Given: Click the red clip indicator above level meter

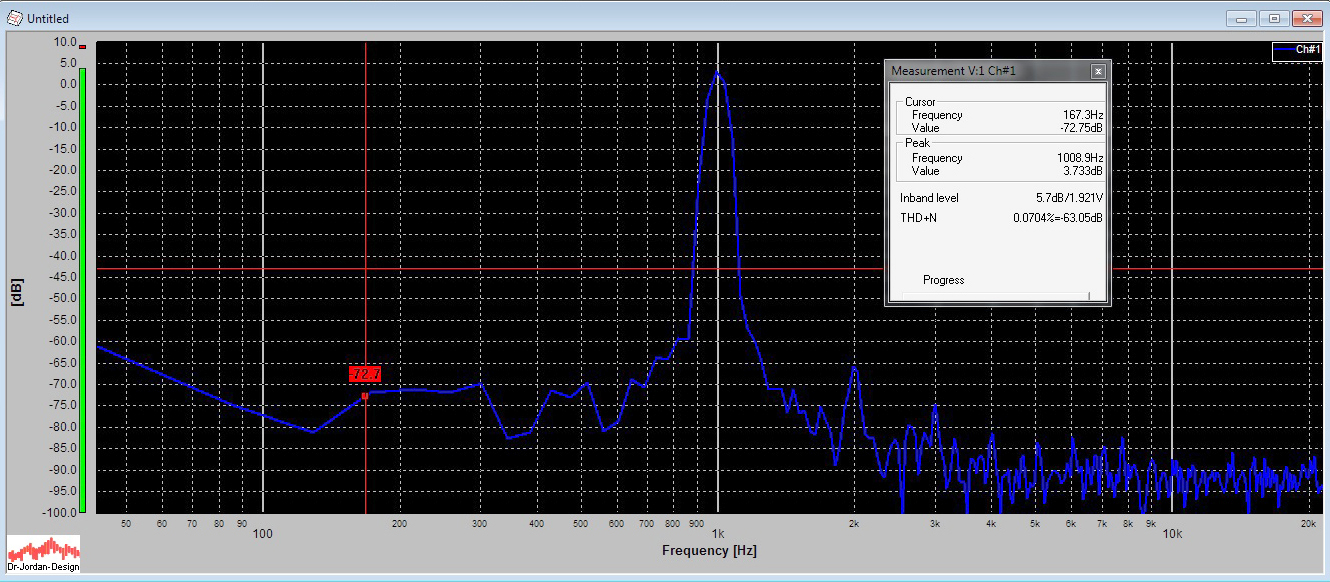Looking at the screenshot, I should coord(83,47).
